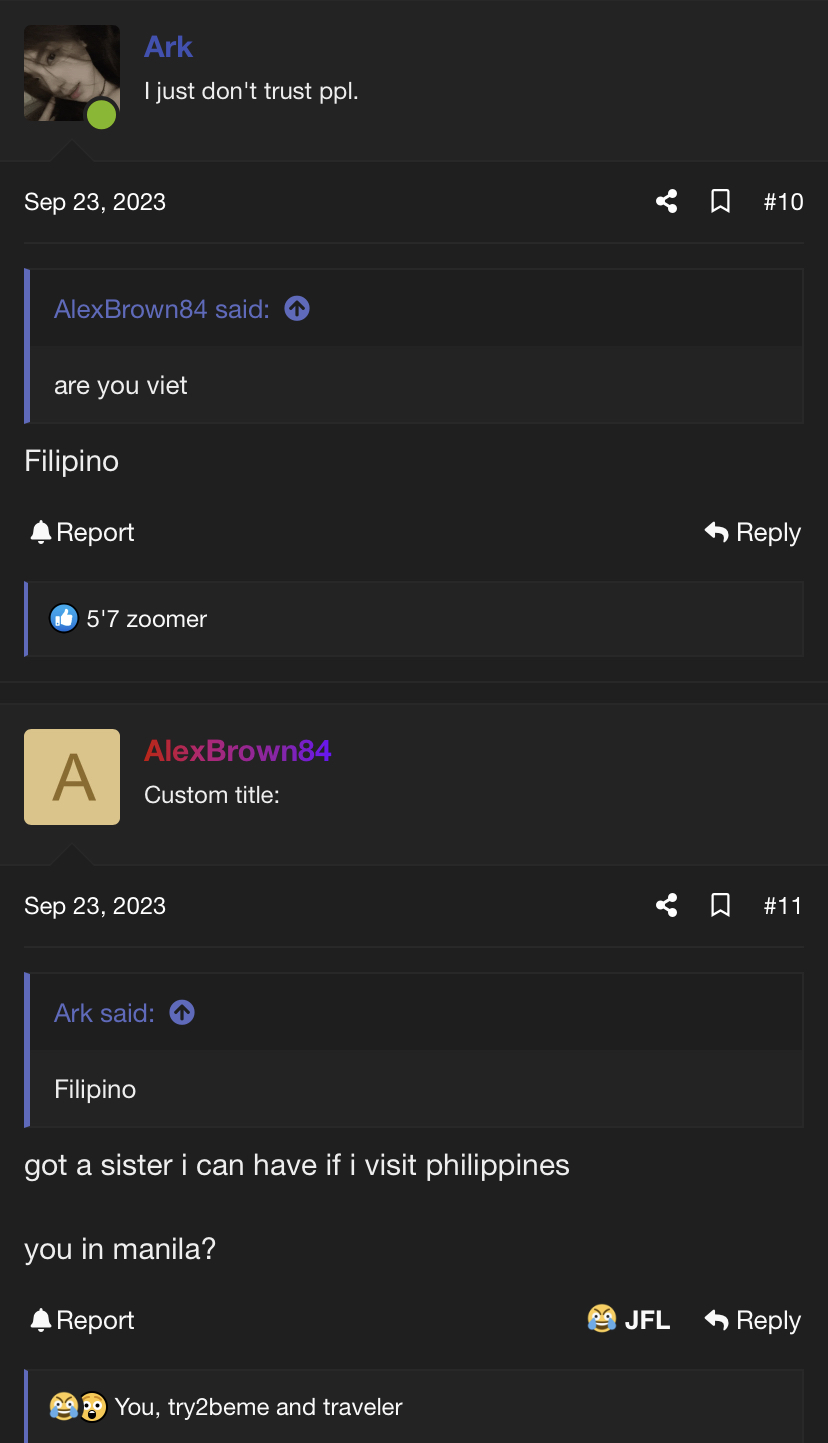Report AlexBrown84's post
Screen dimensions: 828x1443
pos(82,1320)
